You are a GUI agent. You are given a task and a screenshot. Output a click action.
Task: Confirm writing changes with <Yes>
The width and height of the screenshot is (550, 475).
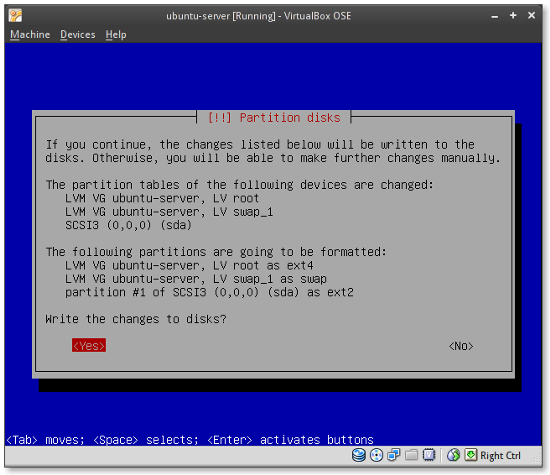tap(89, 346)
